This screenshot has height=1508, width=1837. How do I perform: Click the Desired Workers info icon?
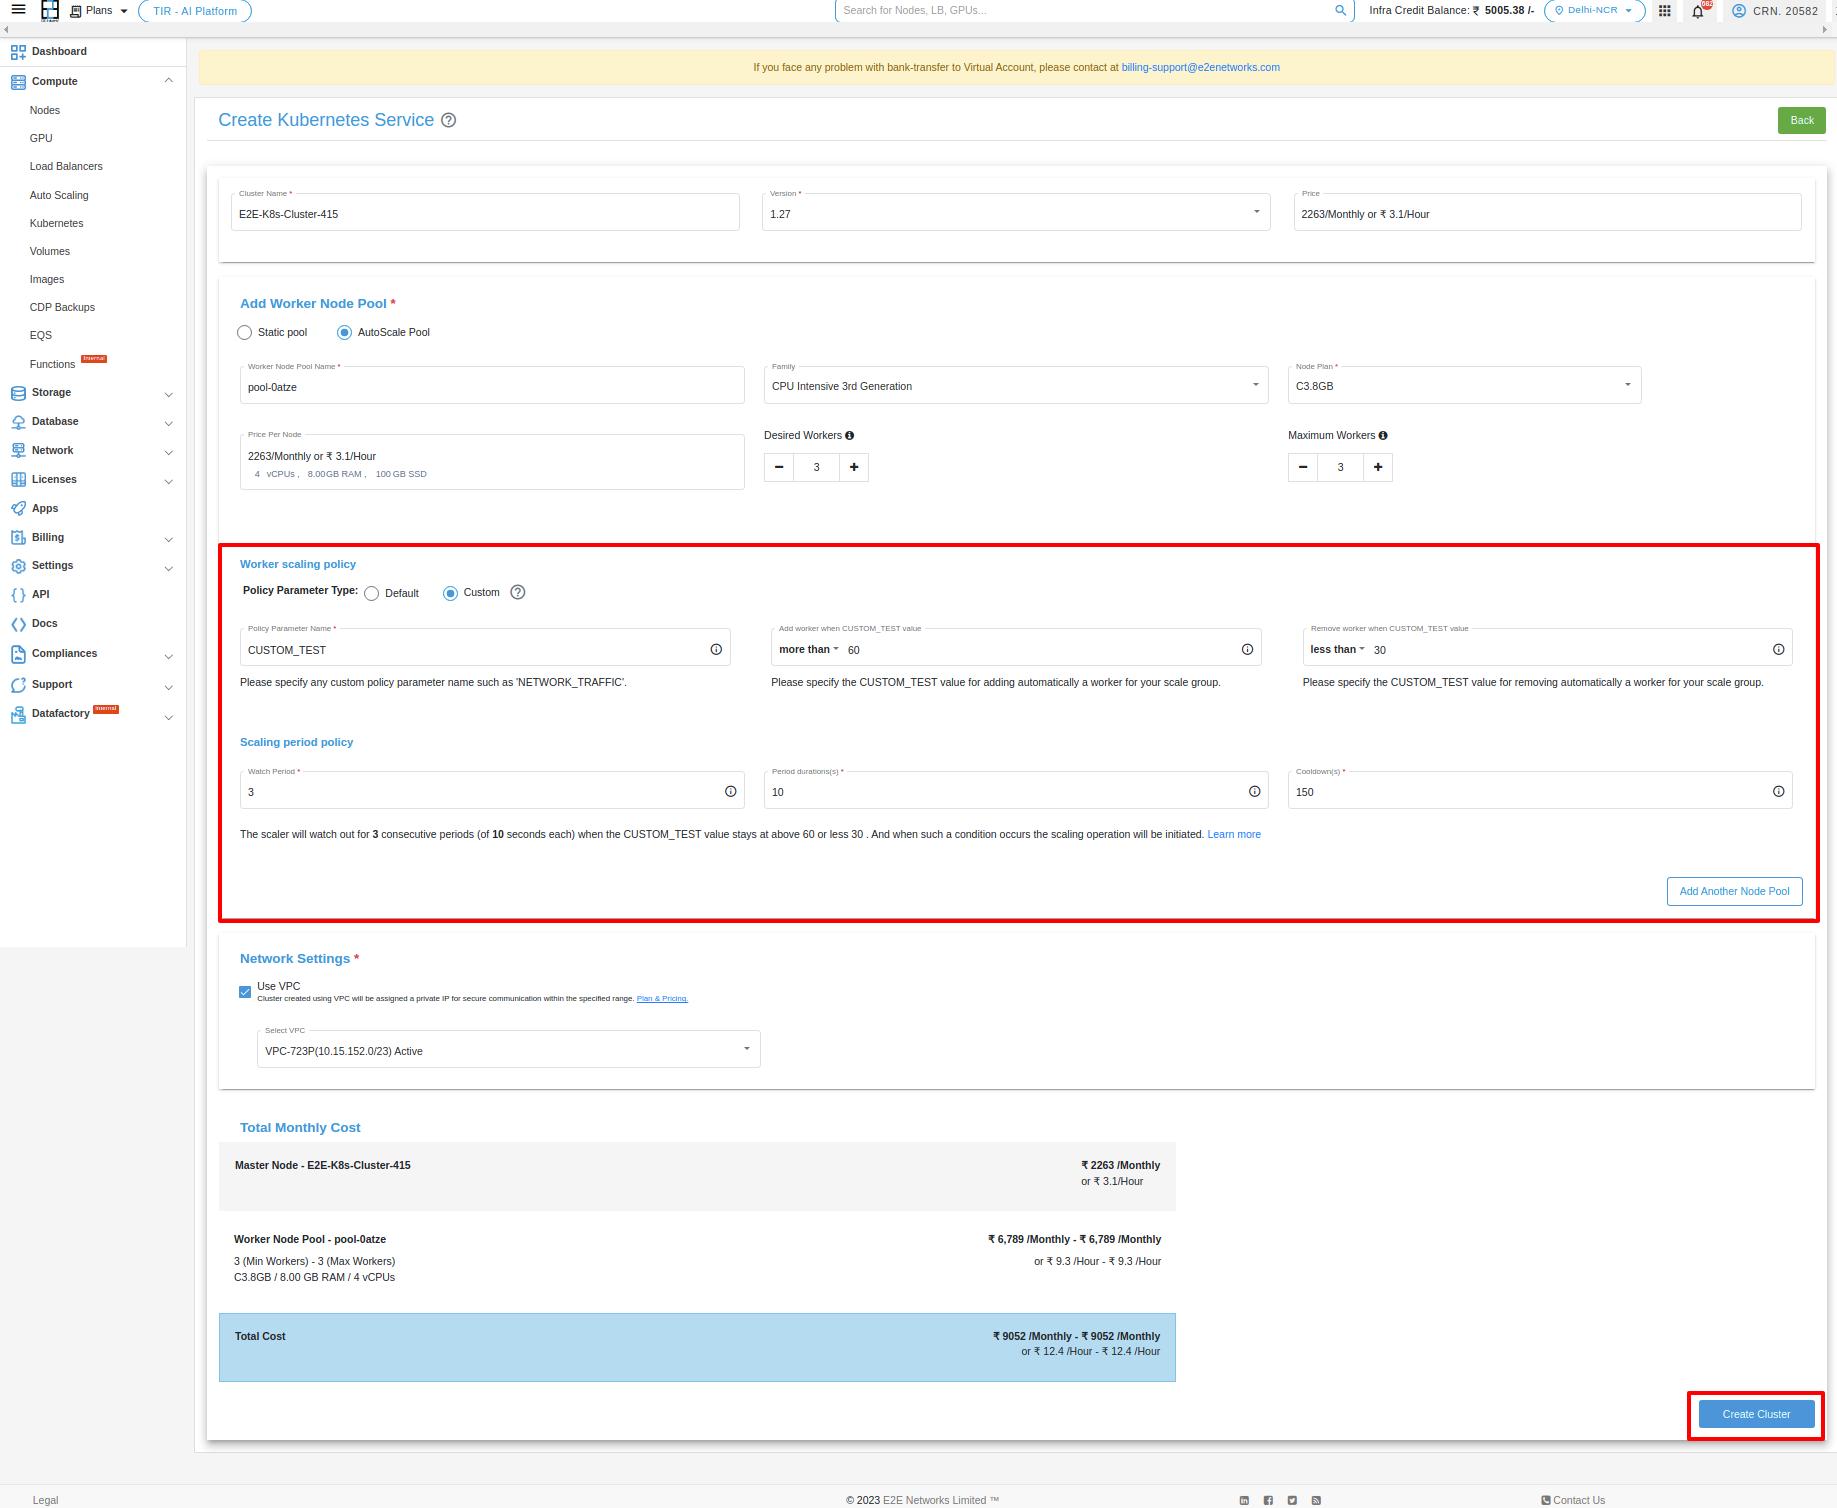pos(850,436)
